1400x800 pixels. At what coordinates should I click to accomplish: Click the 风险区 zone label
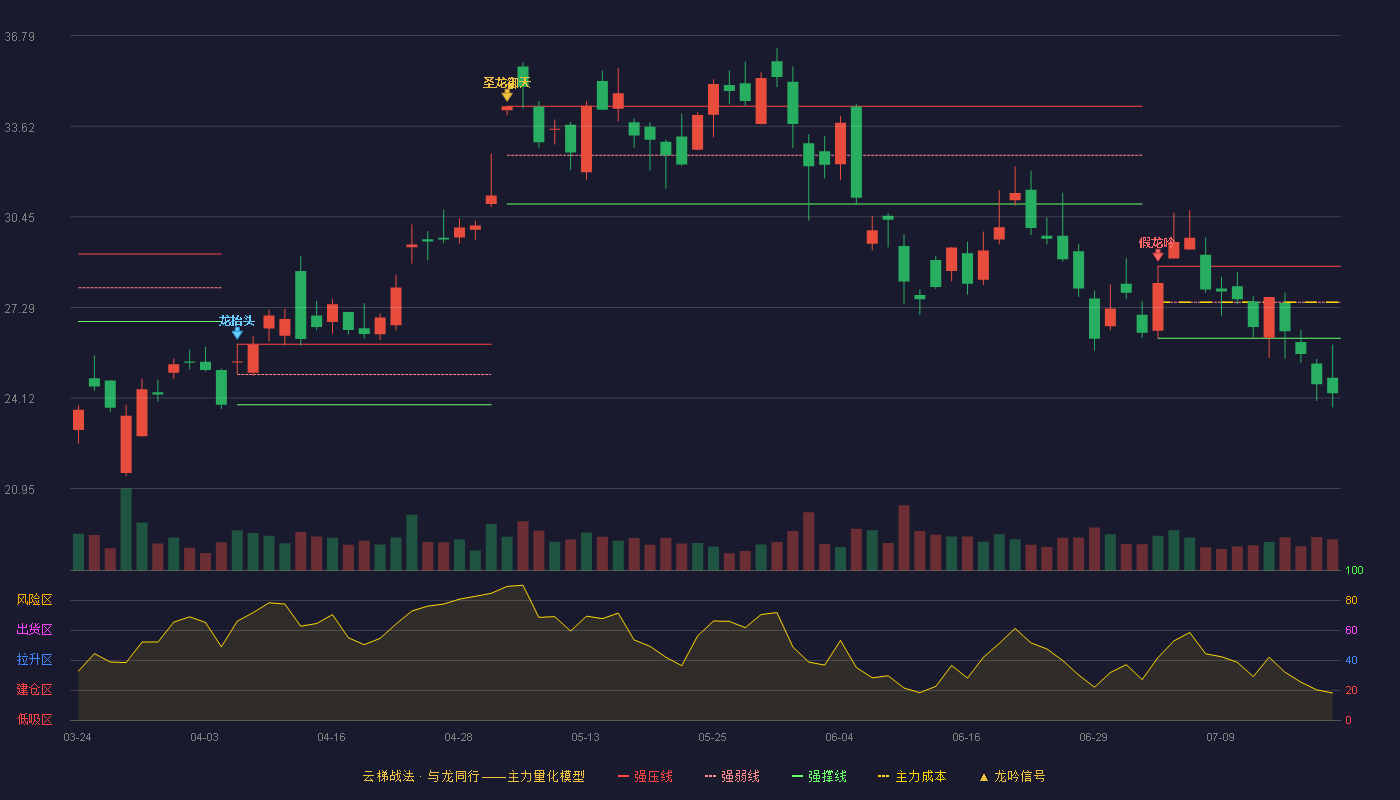coord(35,600)
